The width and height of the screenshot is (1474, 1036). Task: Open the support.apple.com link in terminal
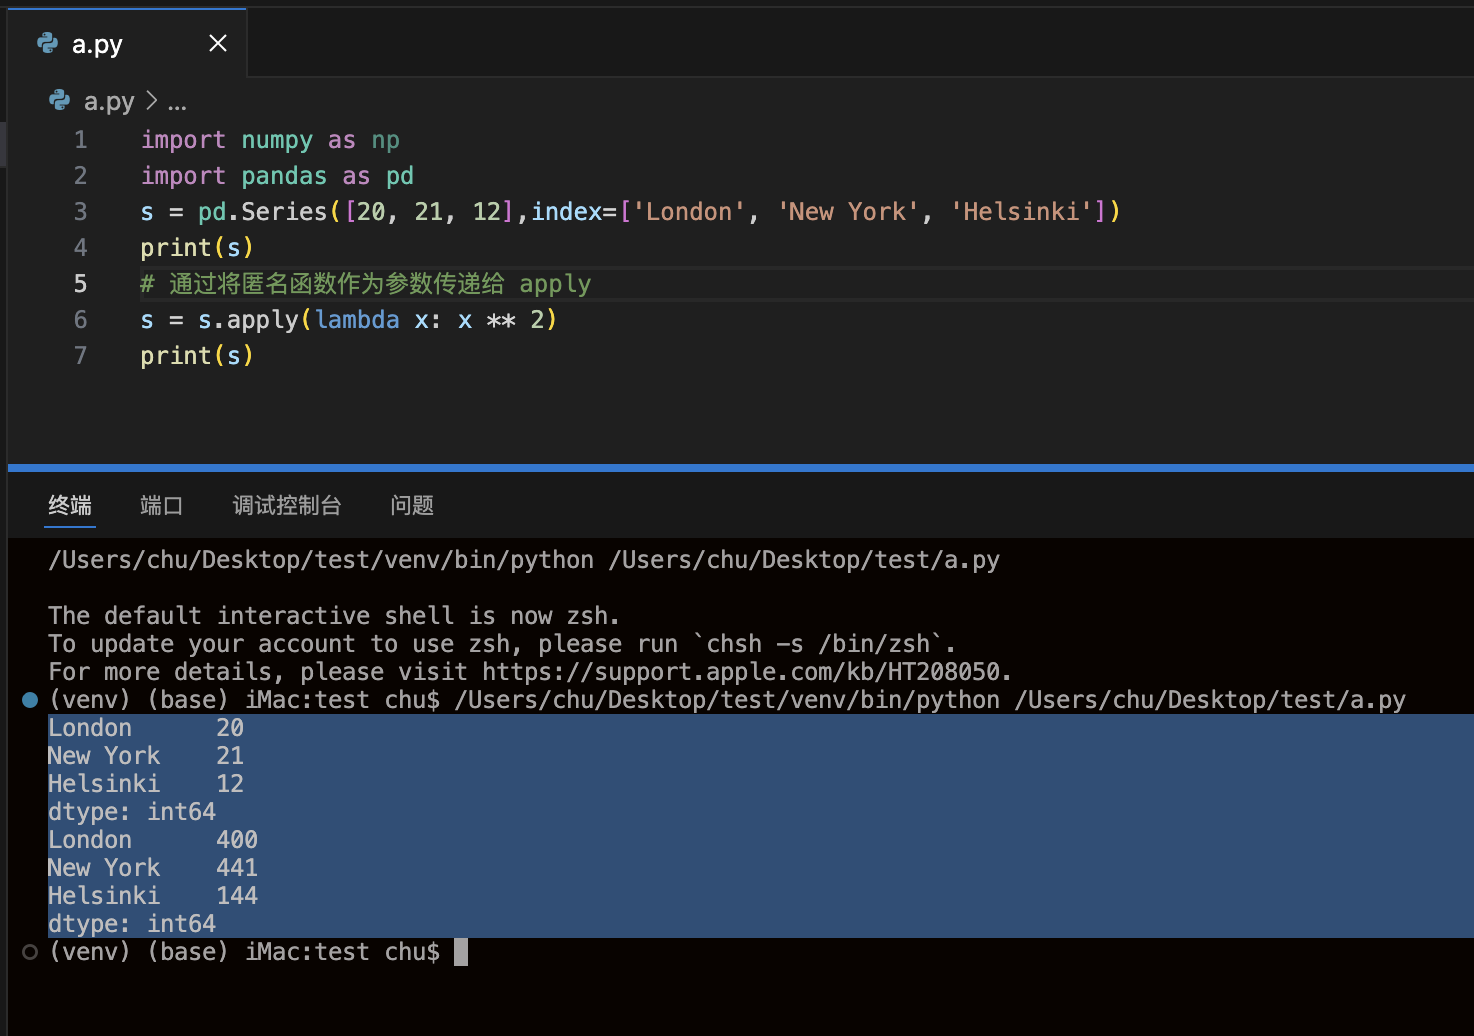tap(745, 672)
